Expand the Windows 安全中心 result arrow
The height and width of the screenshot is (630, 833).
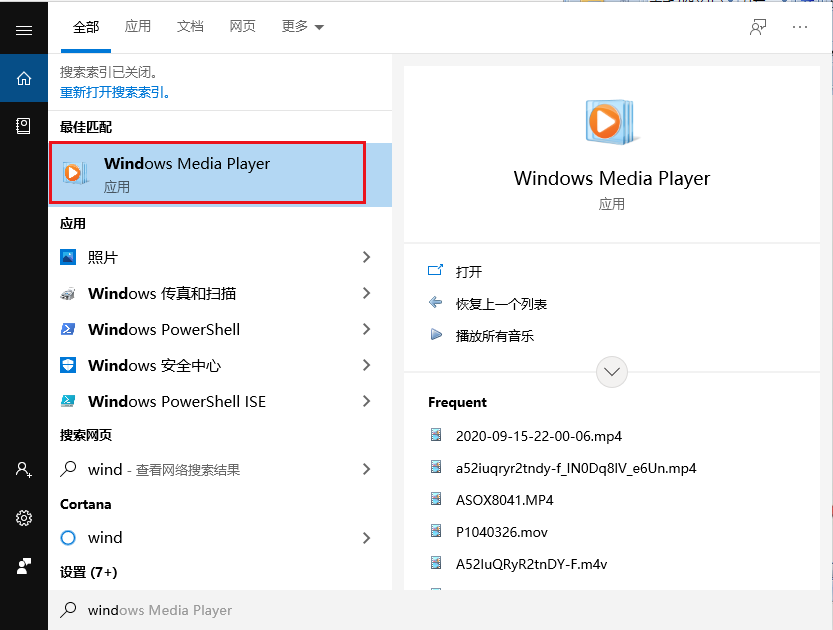(x=366, y=365)
